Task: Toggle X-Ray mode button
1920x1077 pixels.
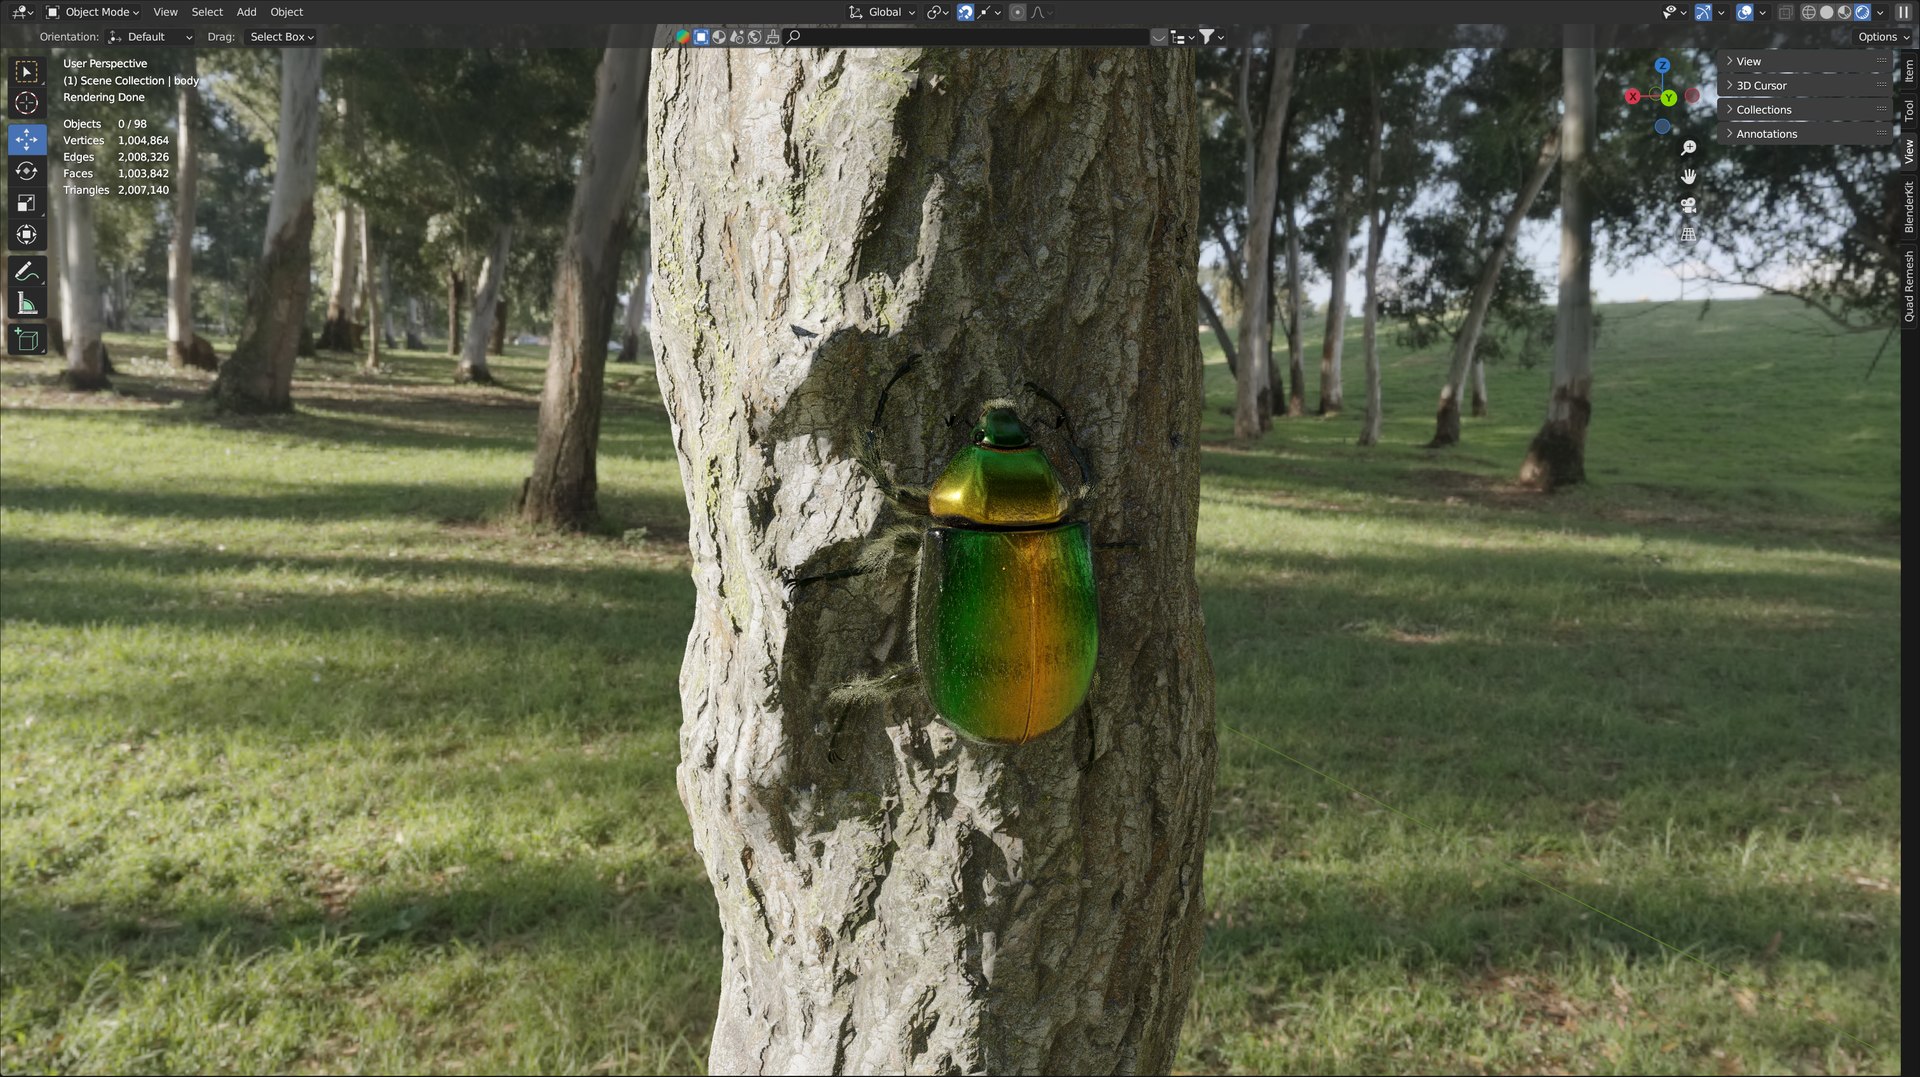Action: pyautogui.click(x=1785, y=12)
